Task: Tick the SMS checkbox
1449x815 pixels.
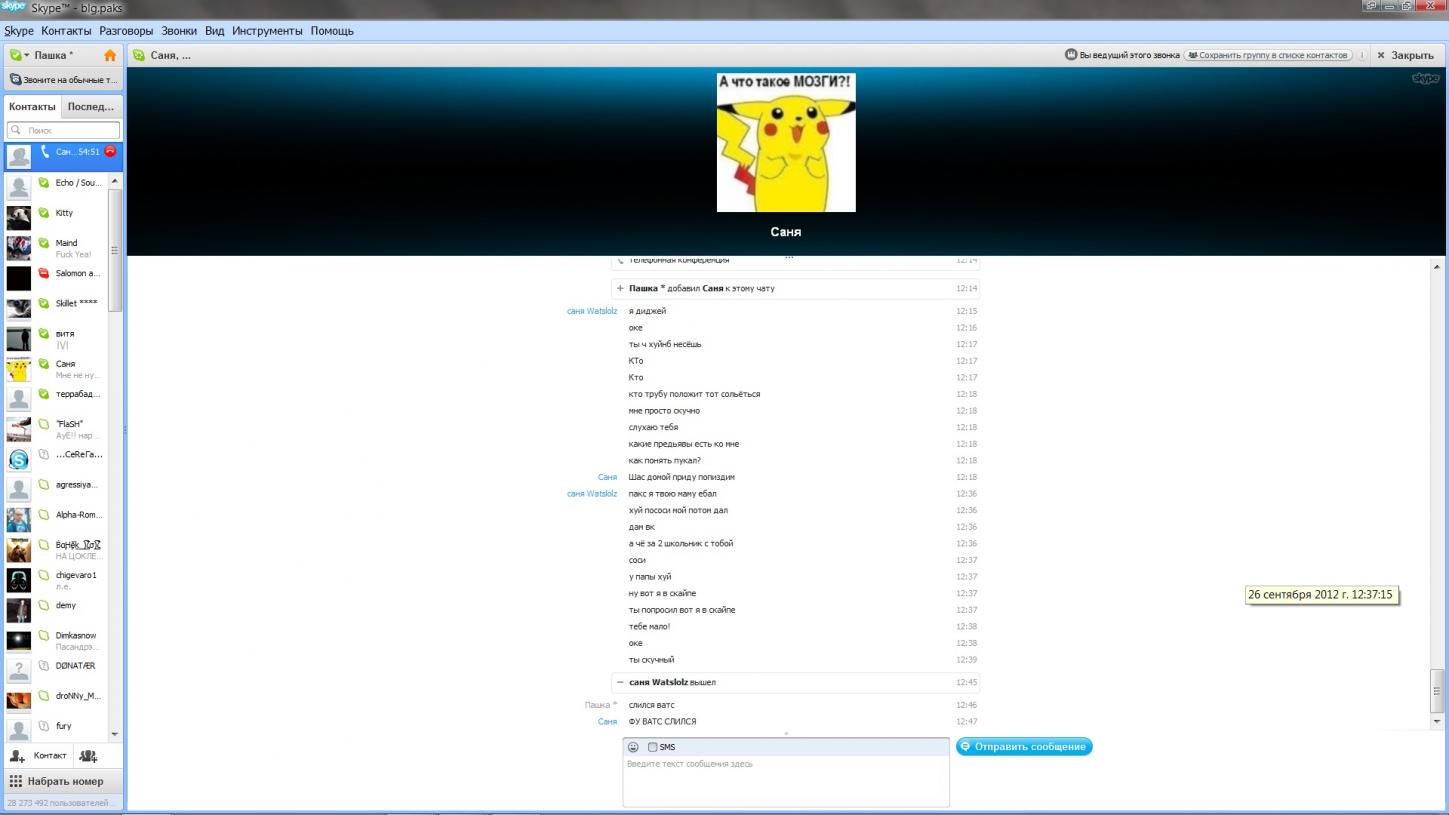Action: [x=652, y=747]
